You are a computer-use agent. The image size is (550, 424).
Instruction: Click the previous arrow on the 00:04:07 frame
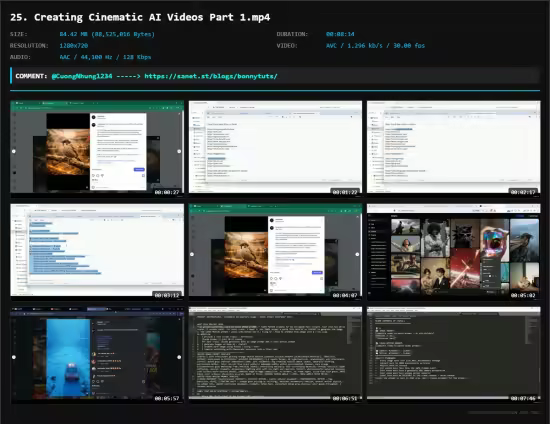click(x=192, y=254)
